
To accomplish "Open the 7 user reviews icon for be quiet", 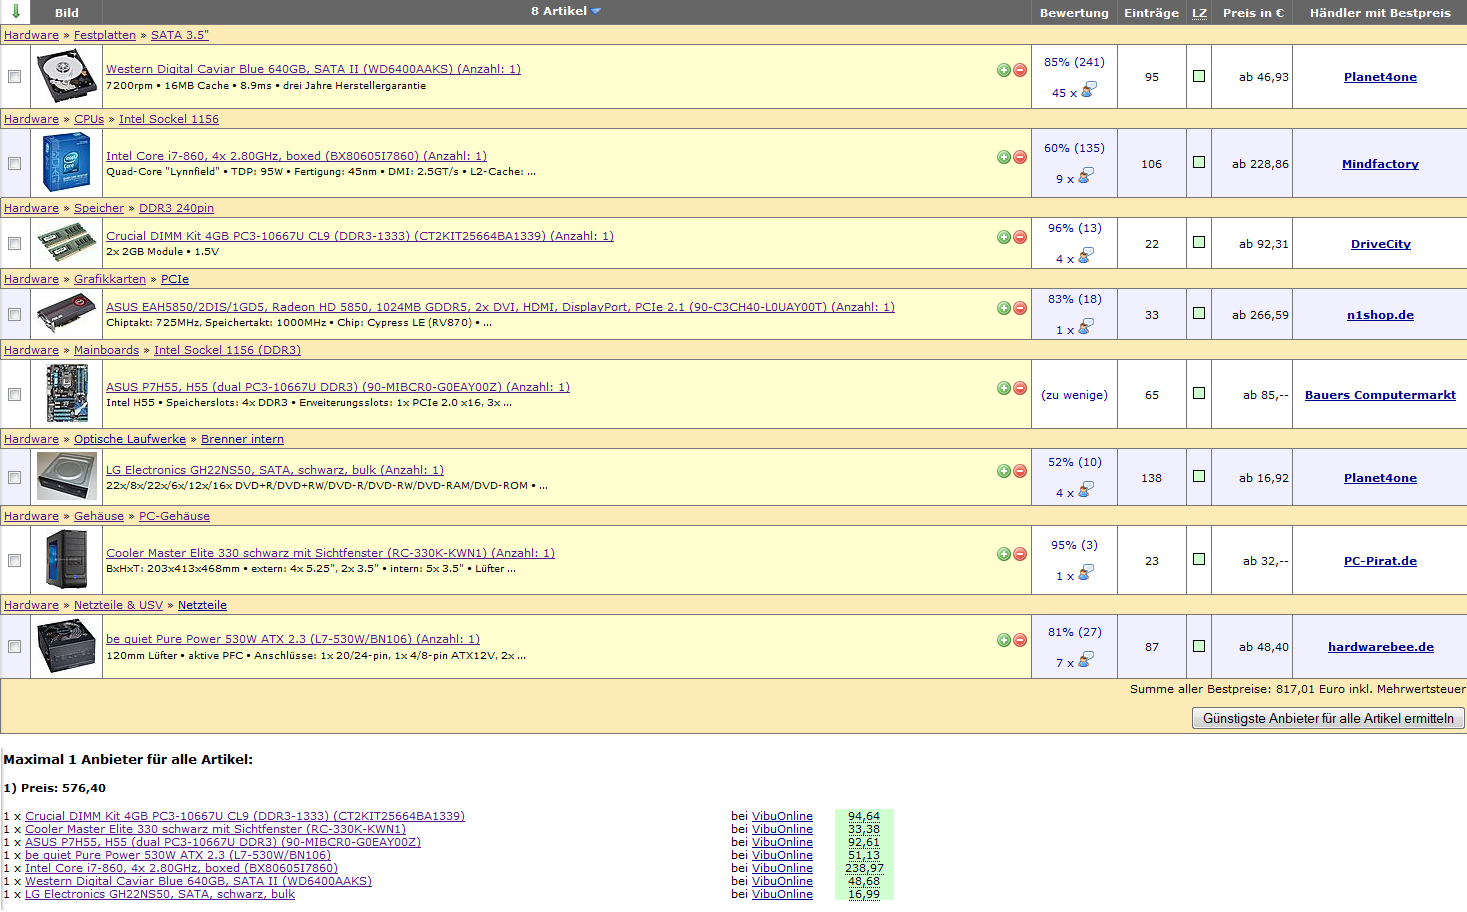I will coord(1086,660).
